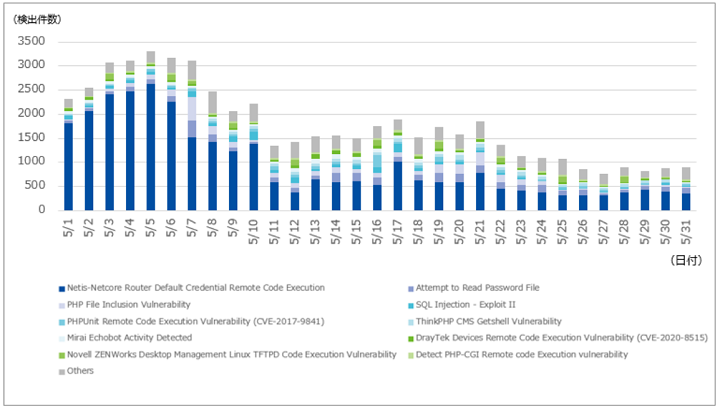This screenshot has height=409, width=720.
Task: Click the gray Others segment on 5/25
Action: coord(562,168)
